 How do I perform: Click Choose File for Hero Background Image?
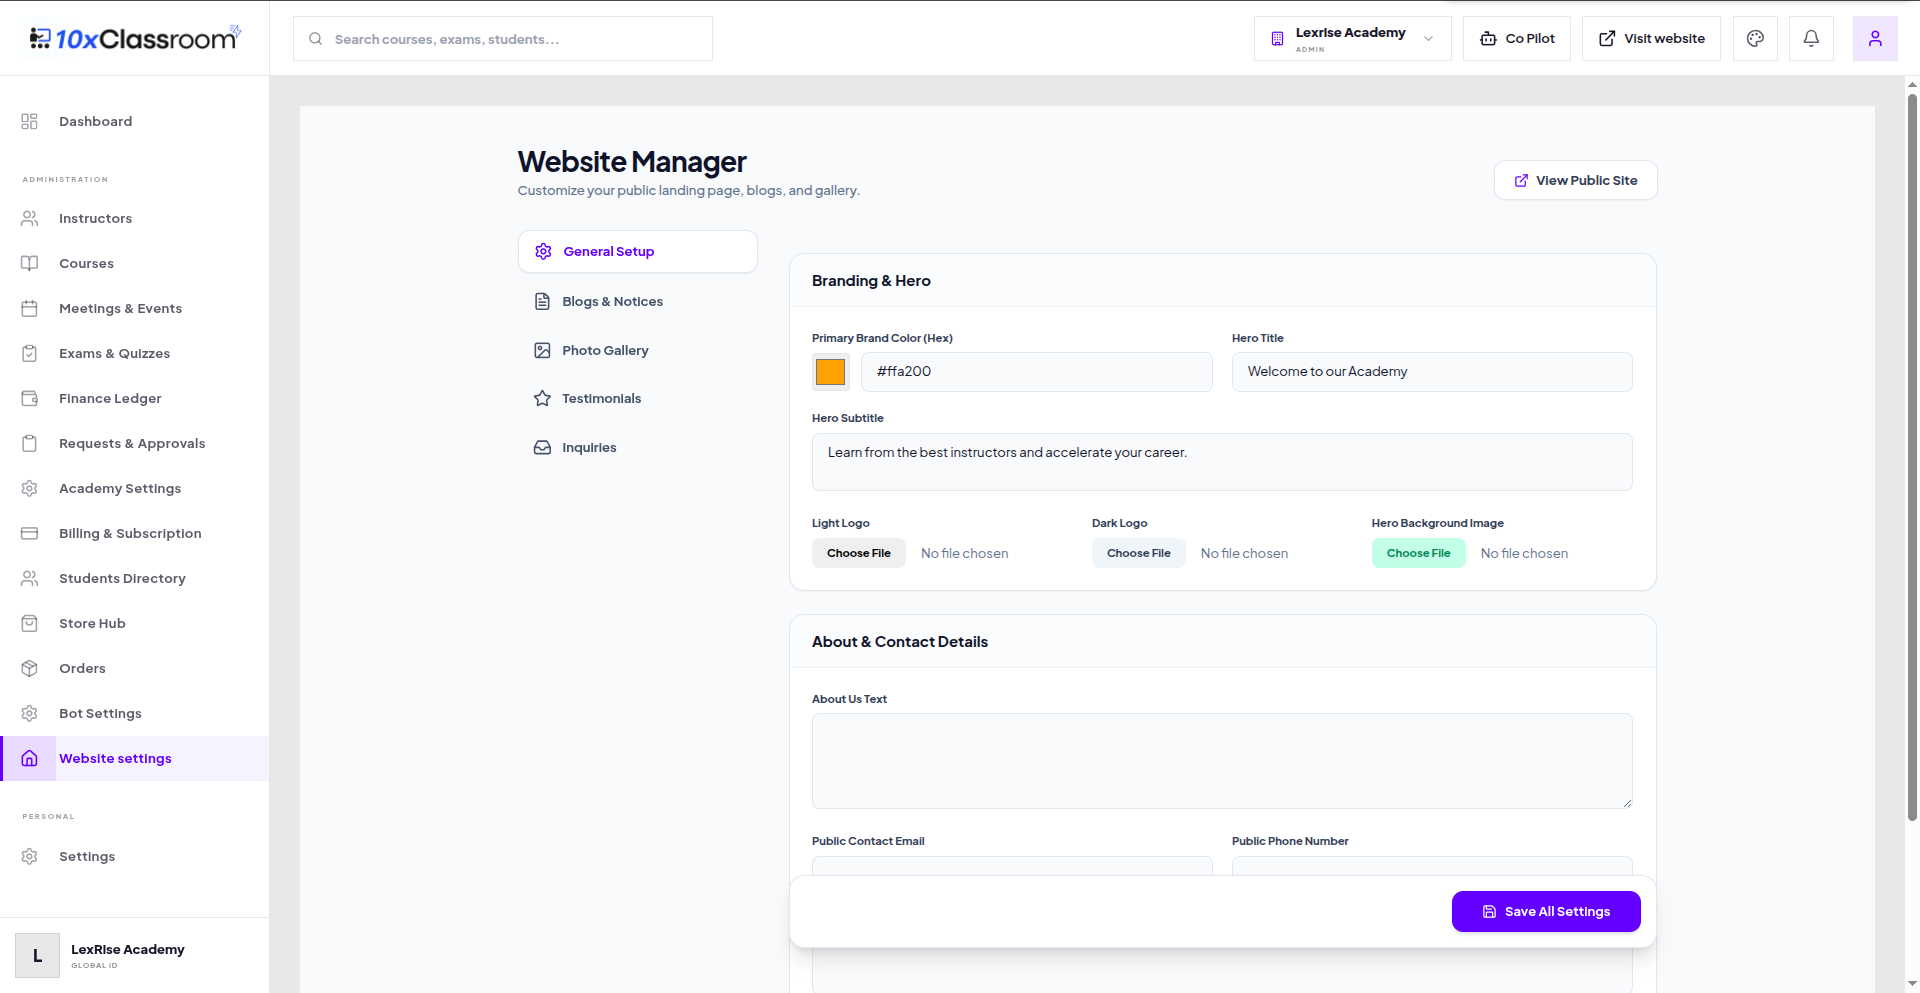click(x=1418, y=553)
